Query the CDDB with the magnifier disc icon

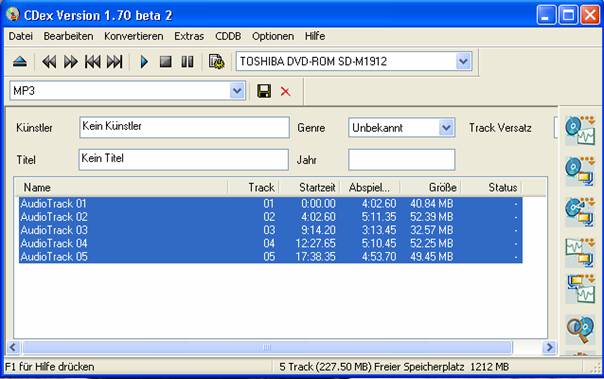580,329
